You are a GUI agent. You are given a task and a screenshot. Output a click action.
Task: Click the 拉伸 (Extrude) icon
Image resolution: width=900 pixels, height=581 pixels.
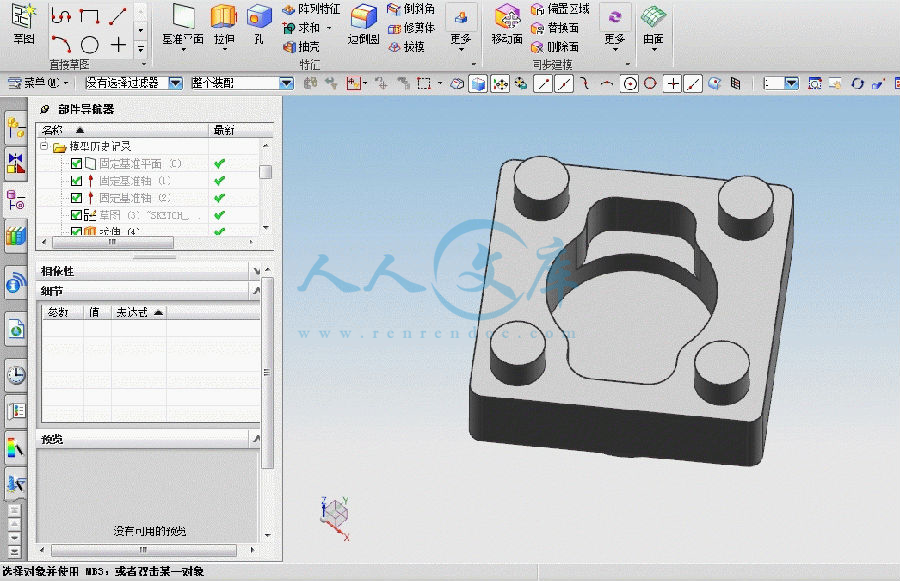coord(224,17)
